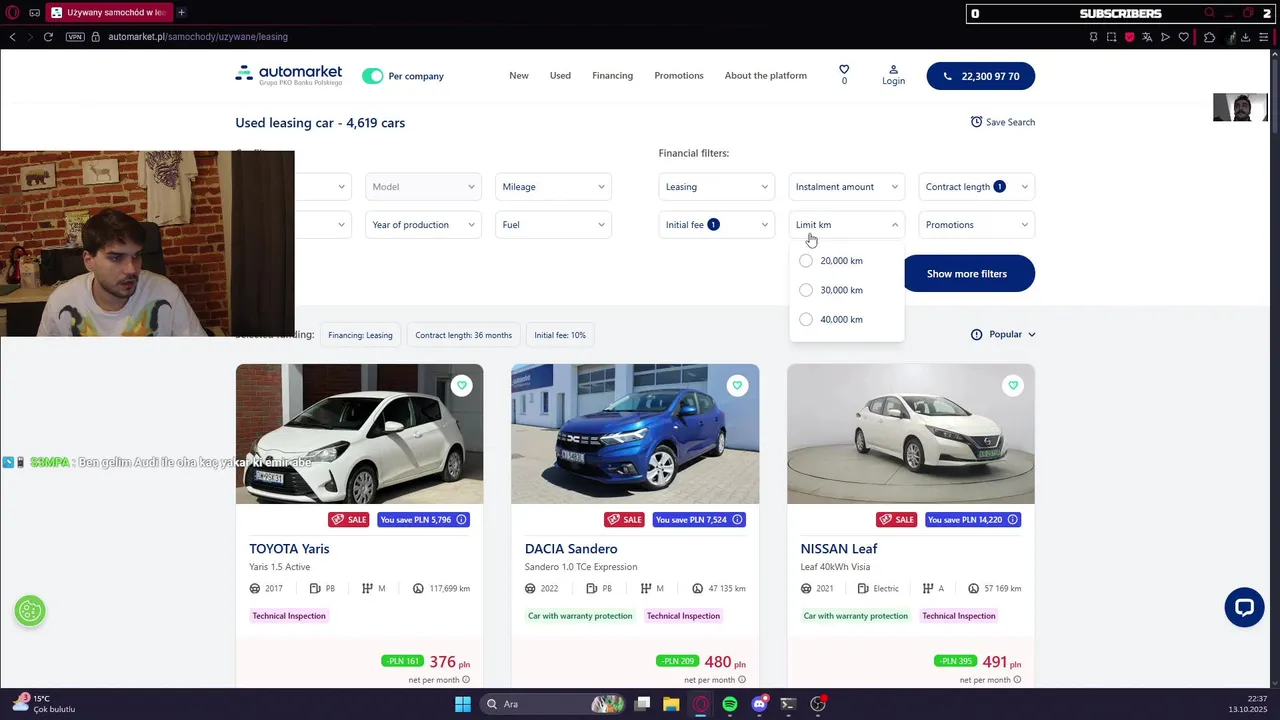Screen dimensions: 1280x720
Task: Open About the platform menu
Action: pos(765,76)
